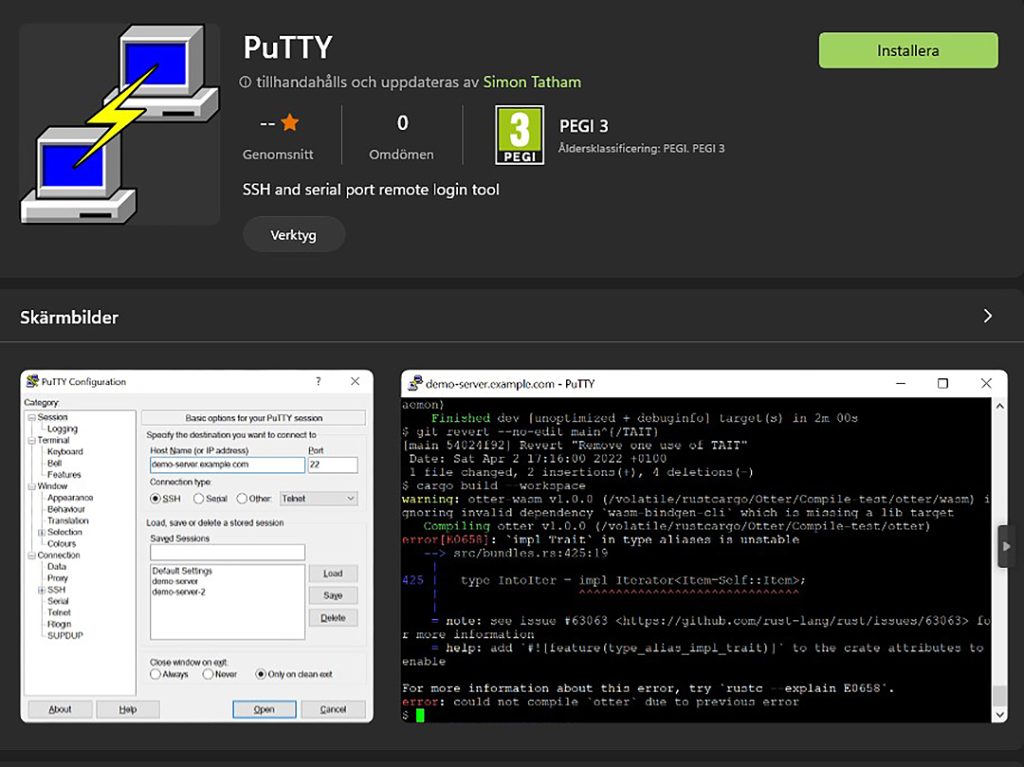Screen dimensions: 1024x767
Task: Click the Host Name input field
Action: coord(227,465)
